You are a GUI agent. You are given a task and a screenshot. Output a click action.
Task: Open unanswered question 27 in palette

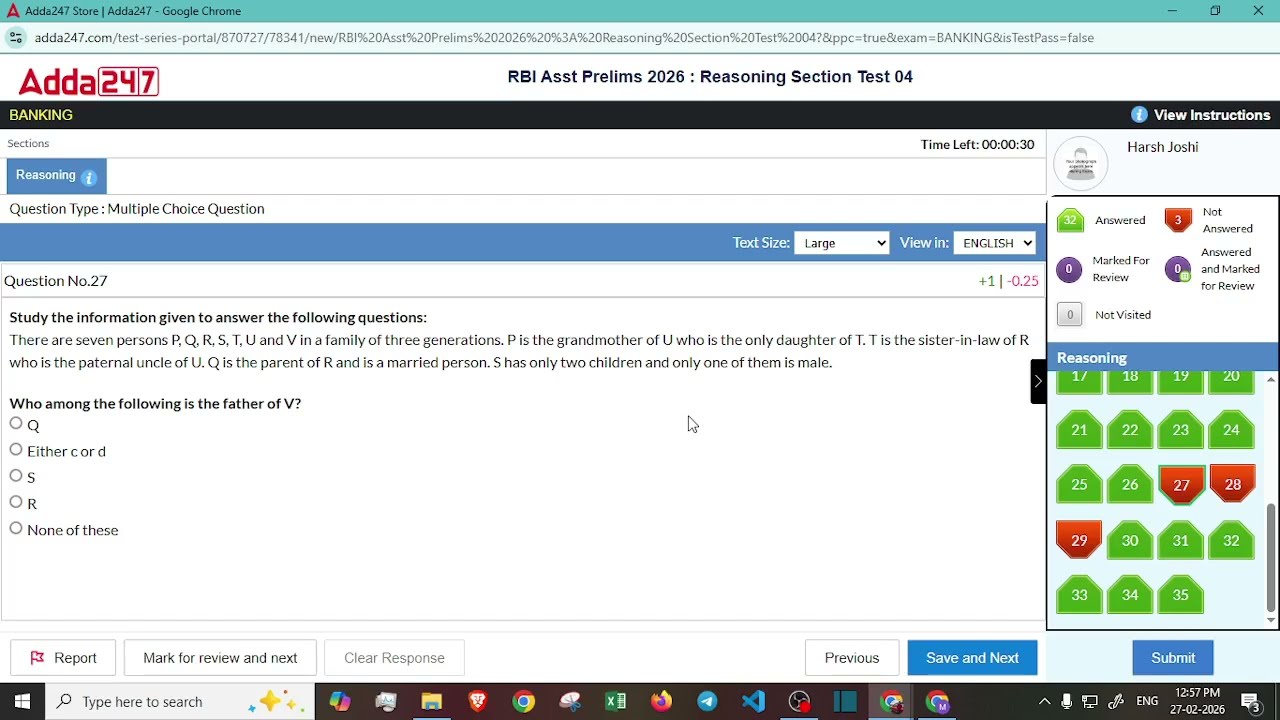(1181, 485)
